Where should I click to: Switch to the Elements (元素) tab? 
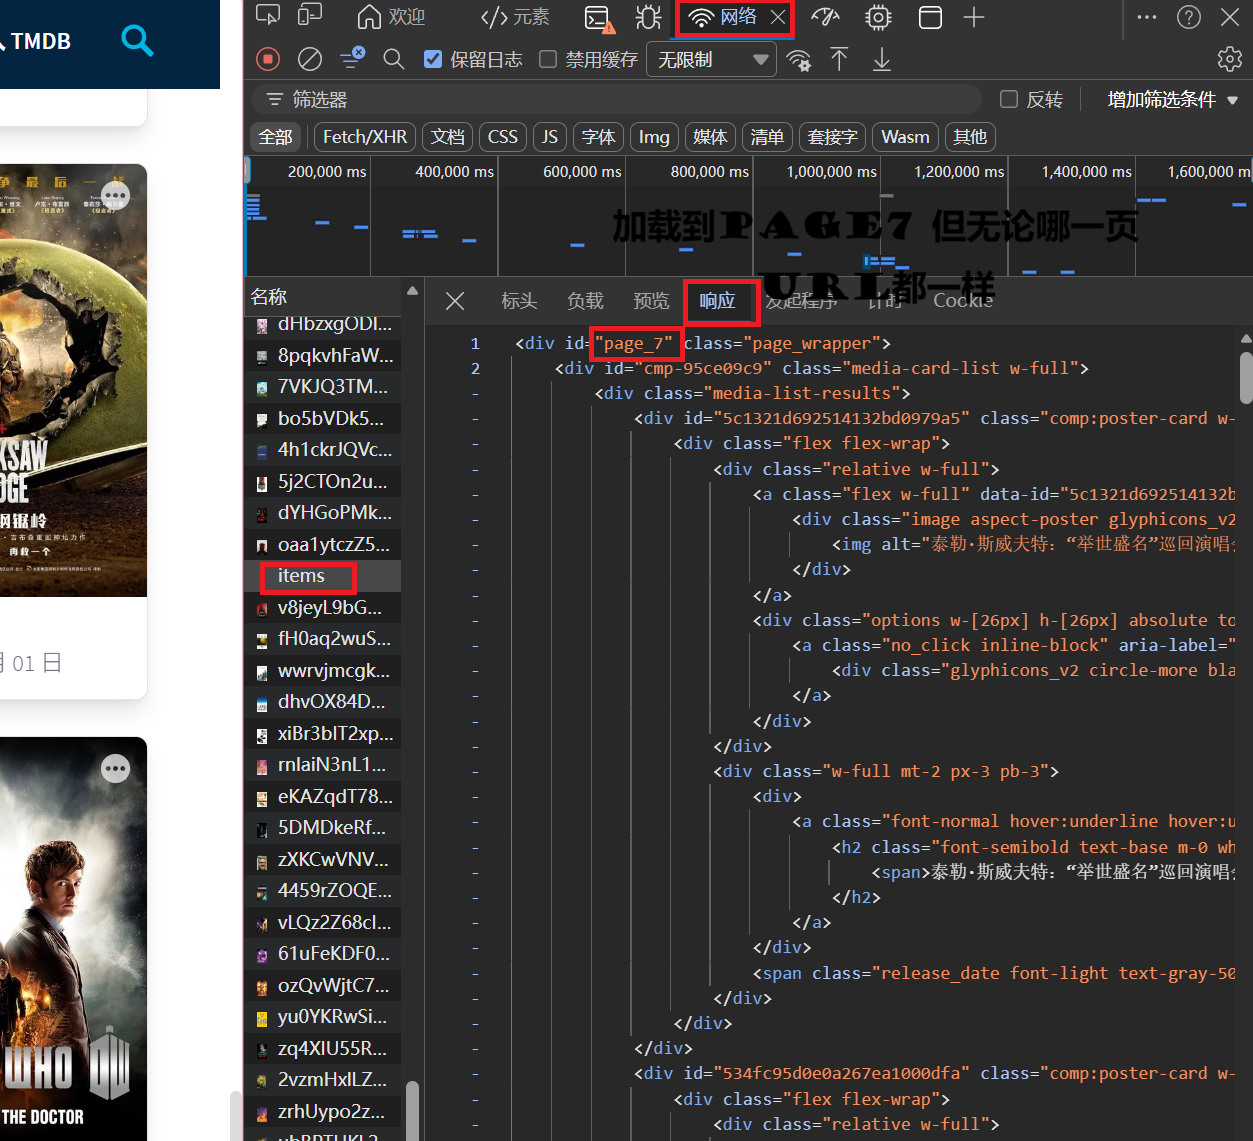(x=515, y=17)
